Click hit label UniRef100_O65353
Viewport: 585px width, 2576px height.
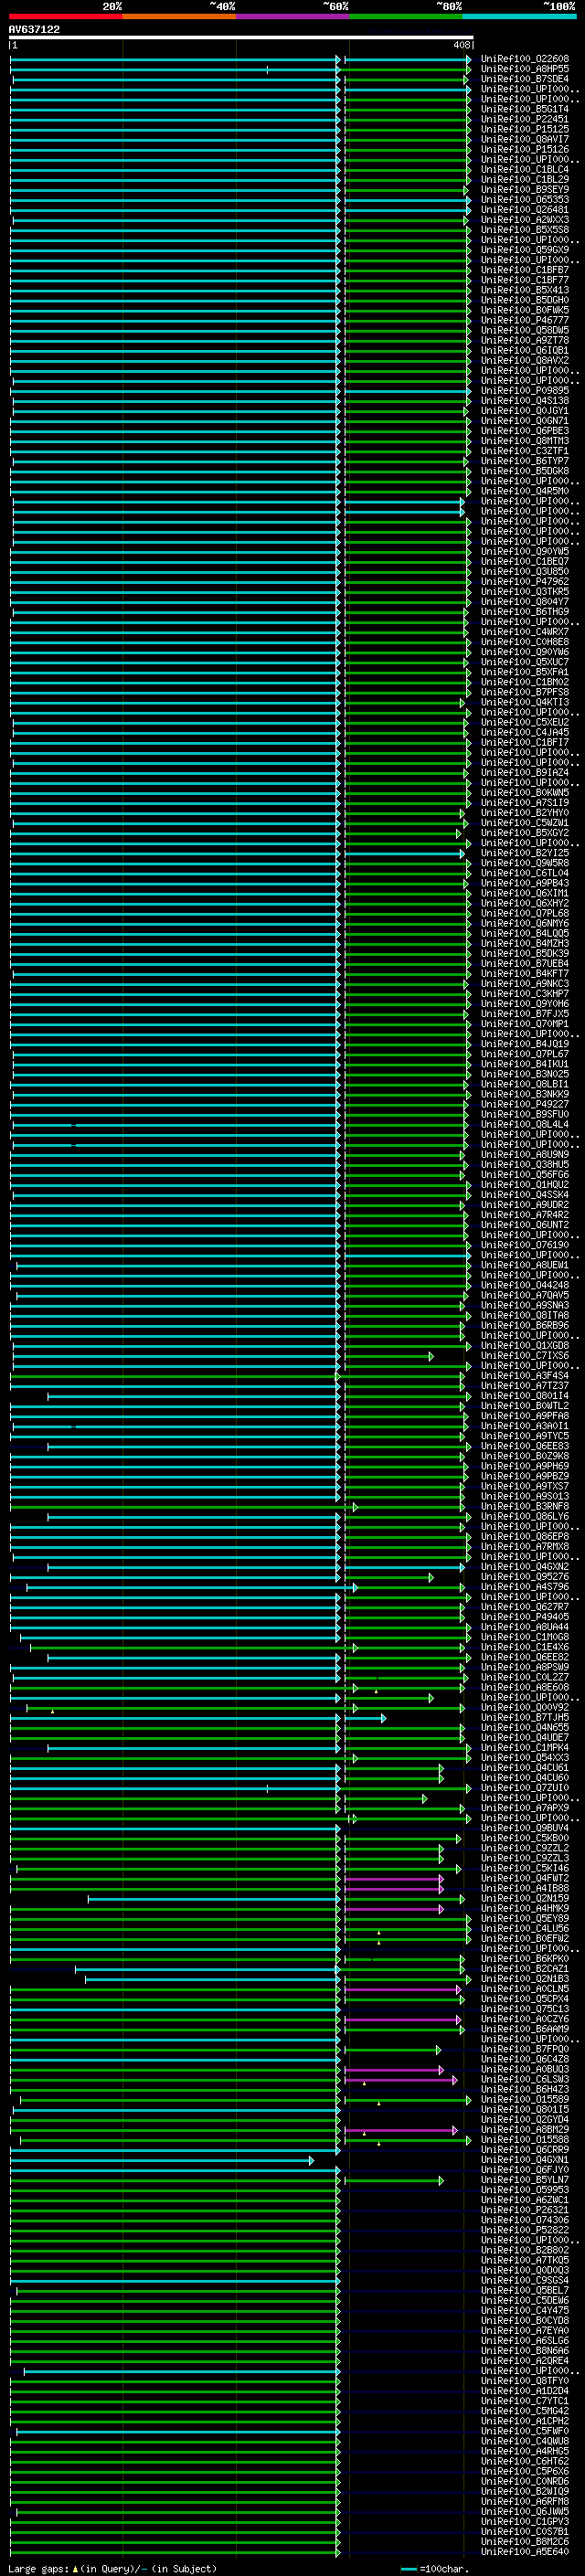click(525, 200)
